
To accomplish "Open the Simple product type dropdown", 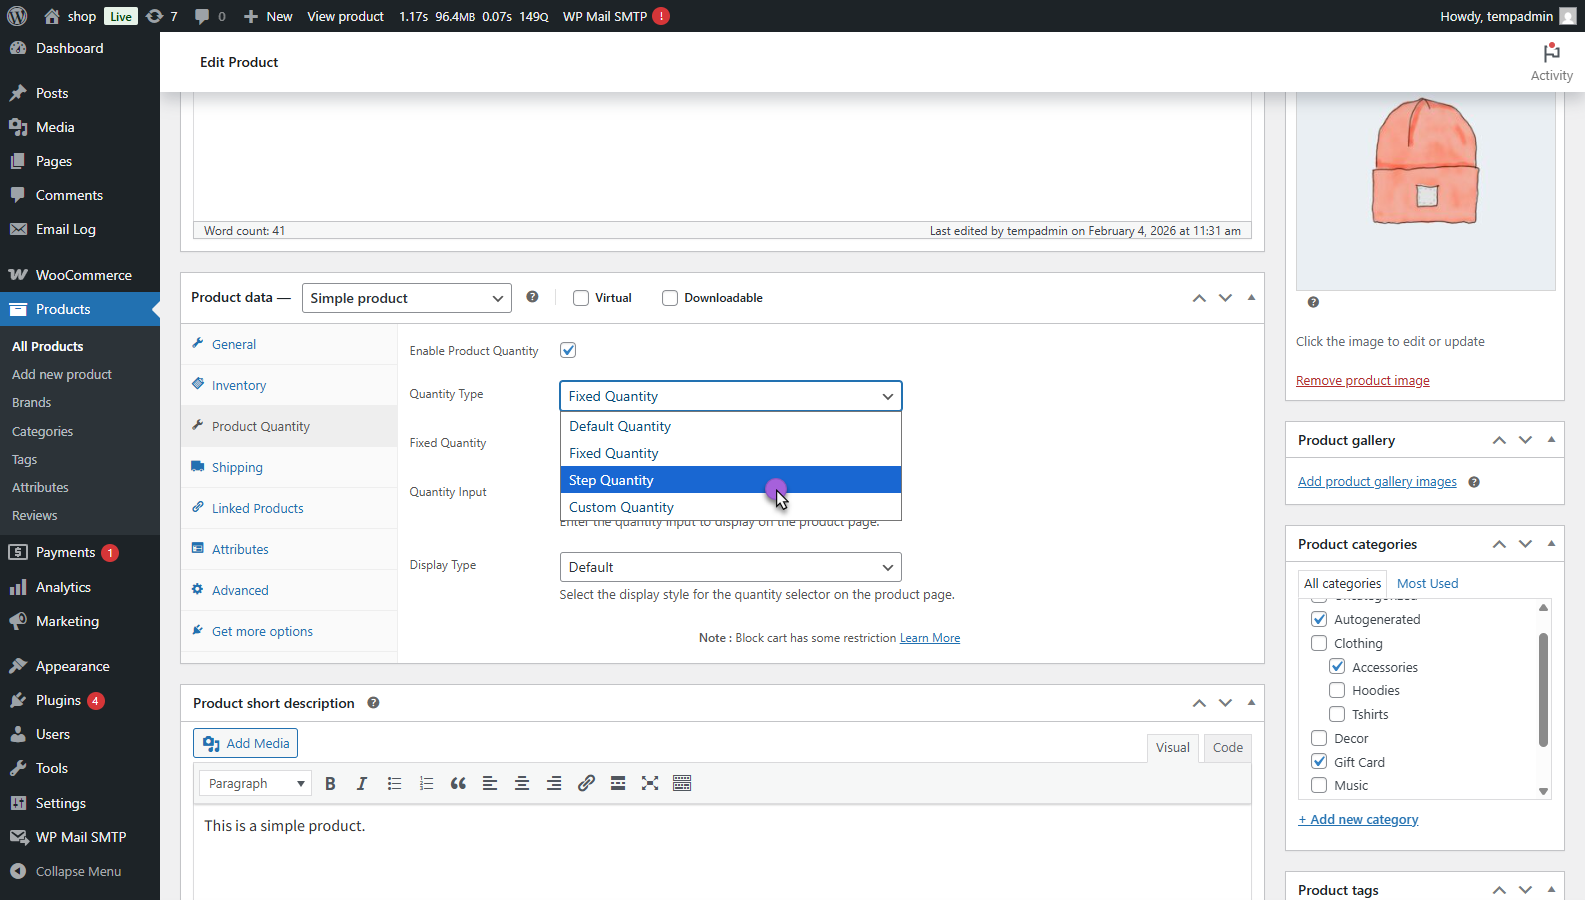I will point(406,298).
